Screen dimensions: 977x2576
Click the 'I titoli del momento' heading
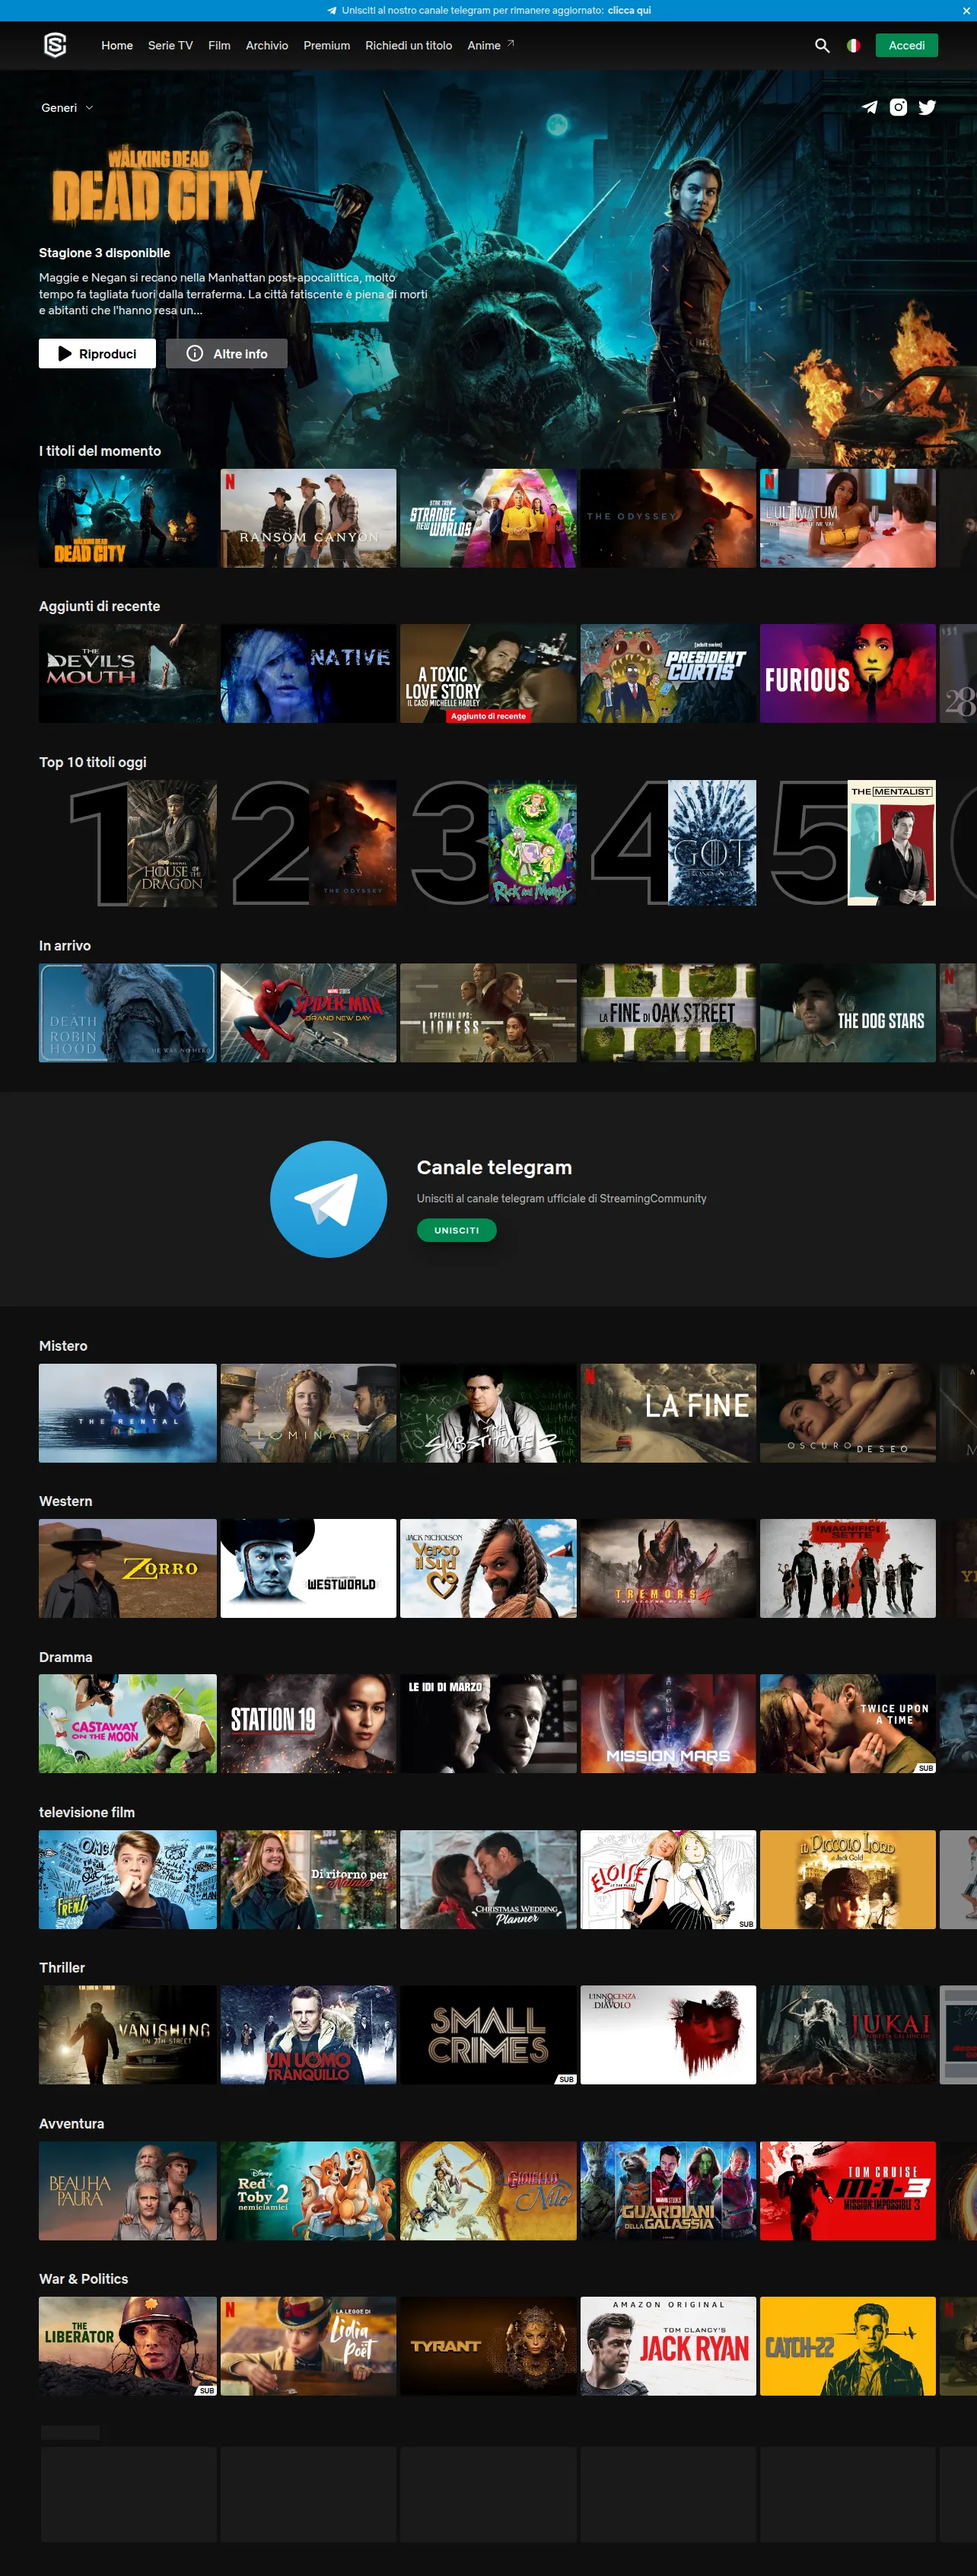[x=100, y=451]
